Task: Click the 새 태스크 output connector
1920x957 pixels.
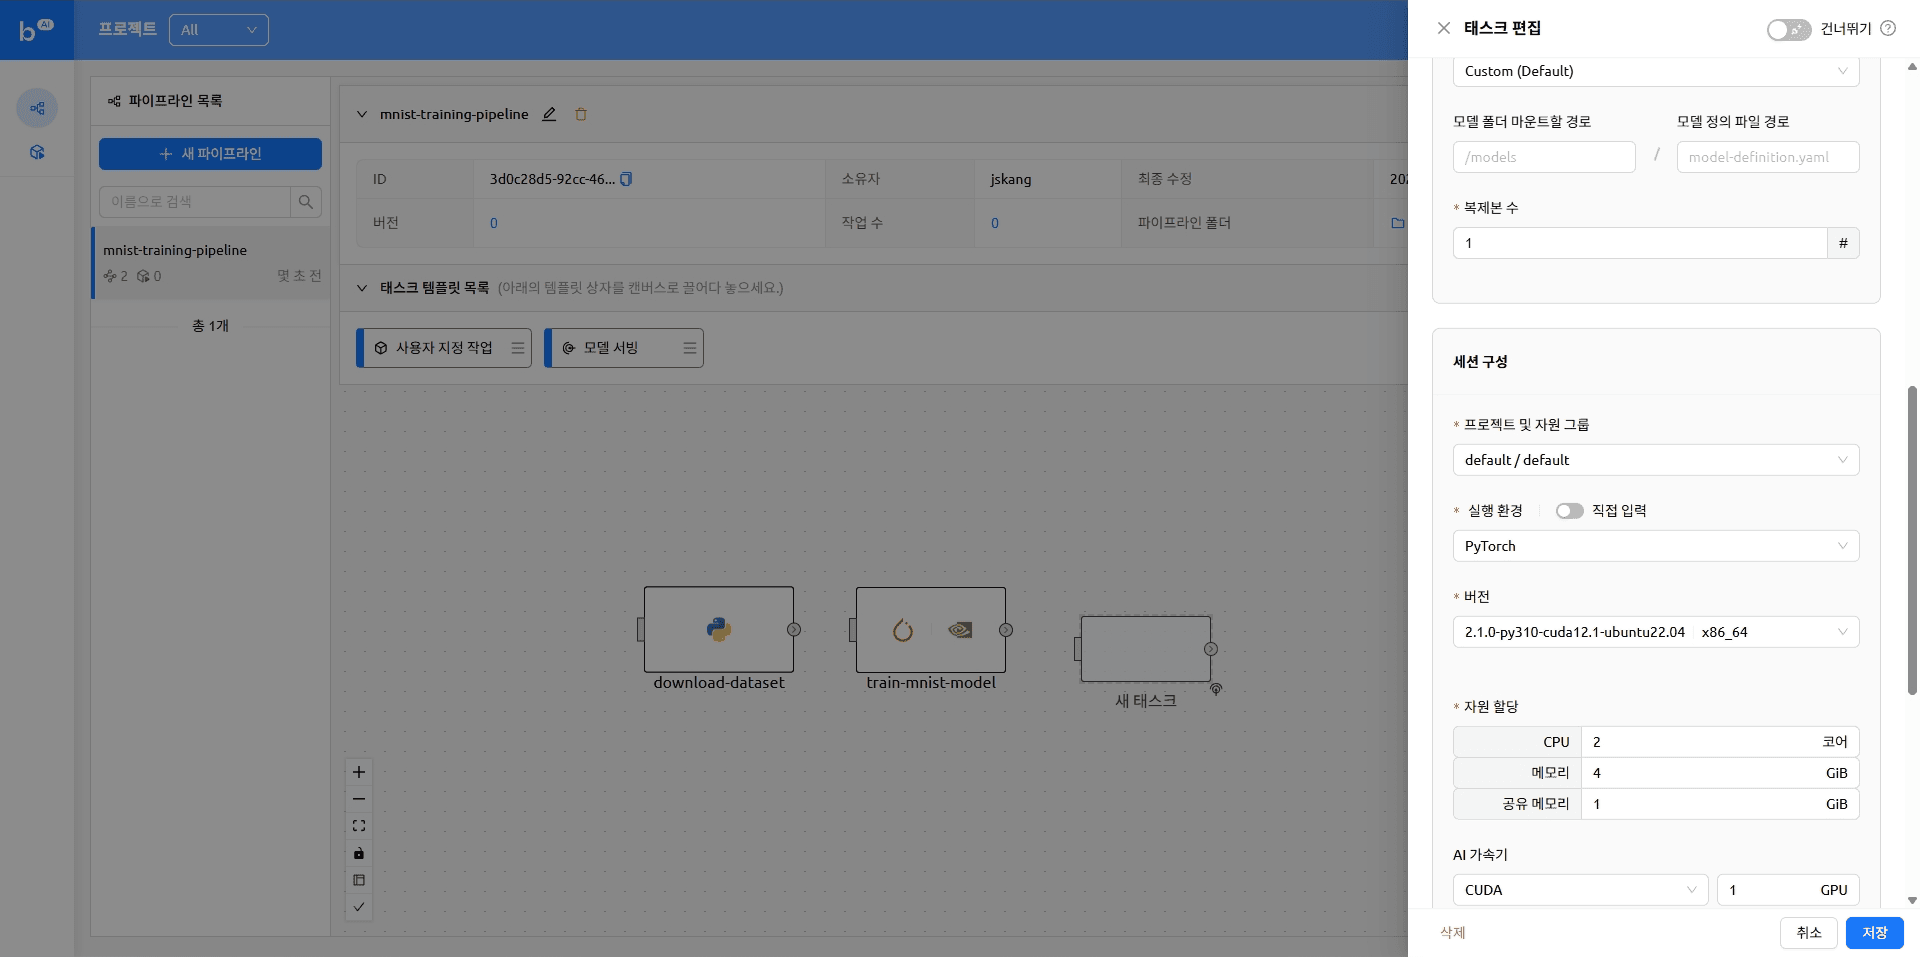Action: pyautogui.click(x=1211, y=649)
